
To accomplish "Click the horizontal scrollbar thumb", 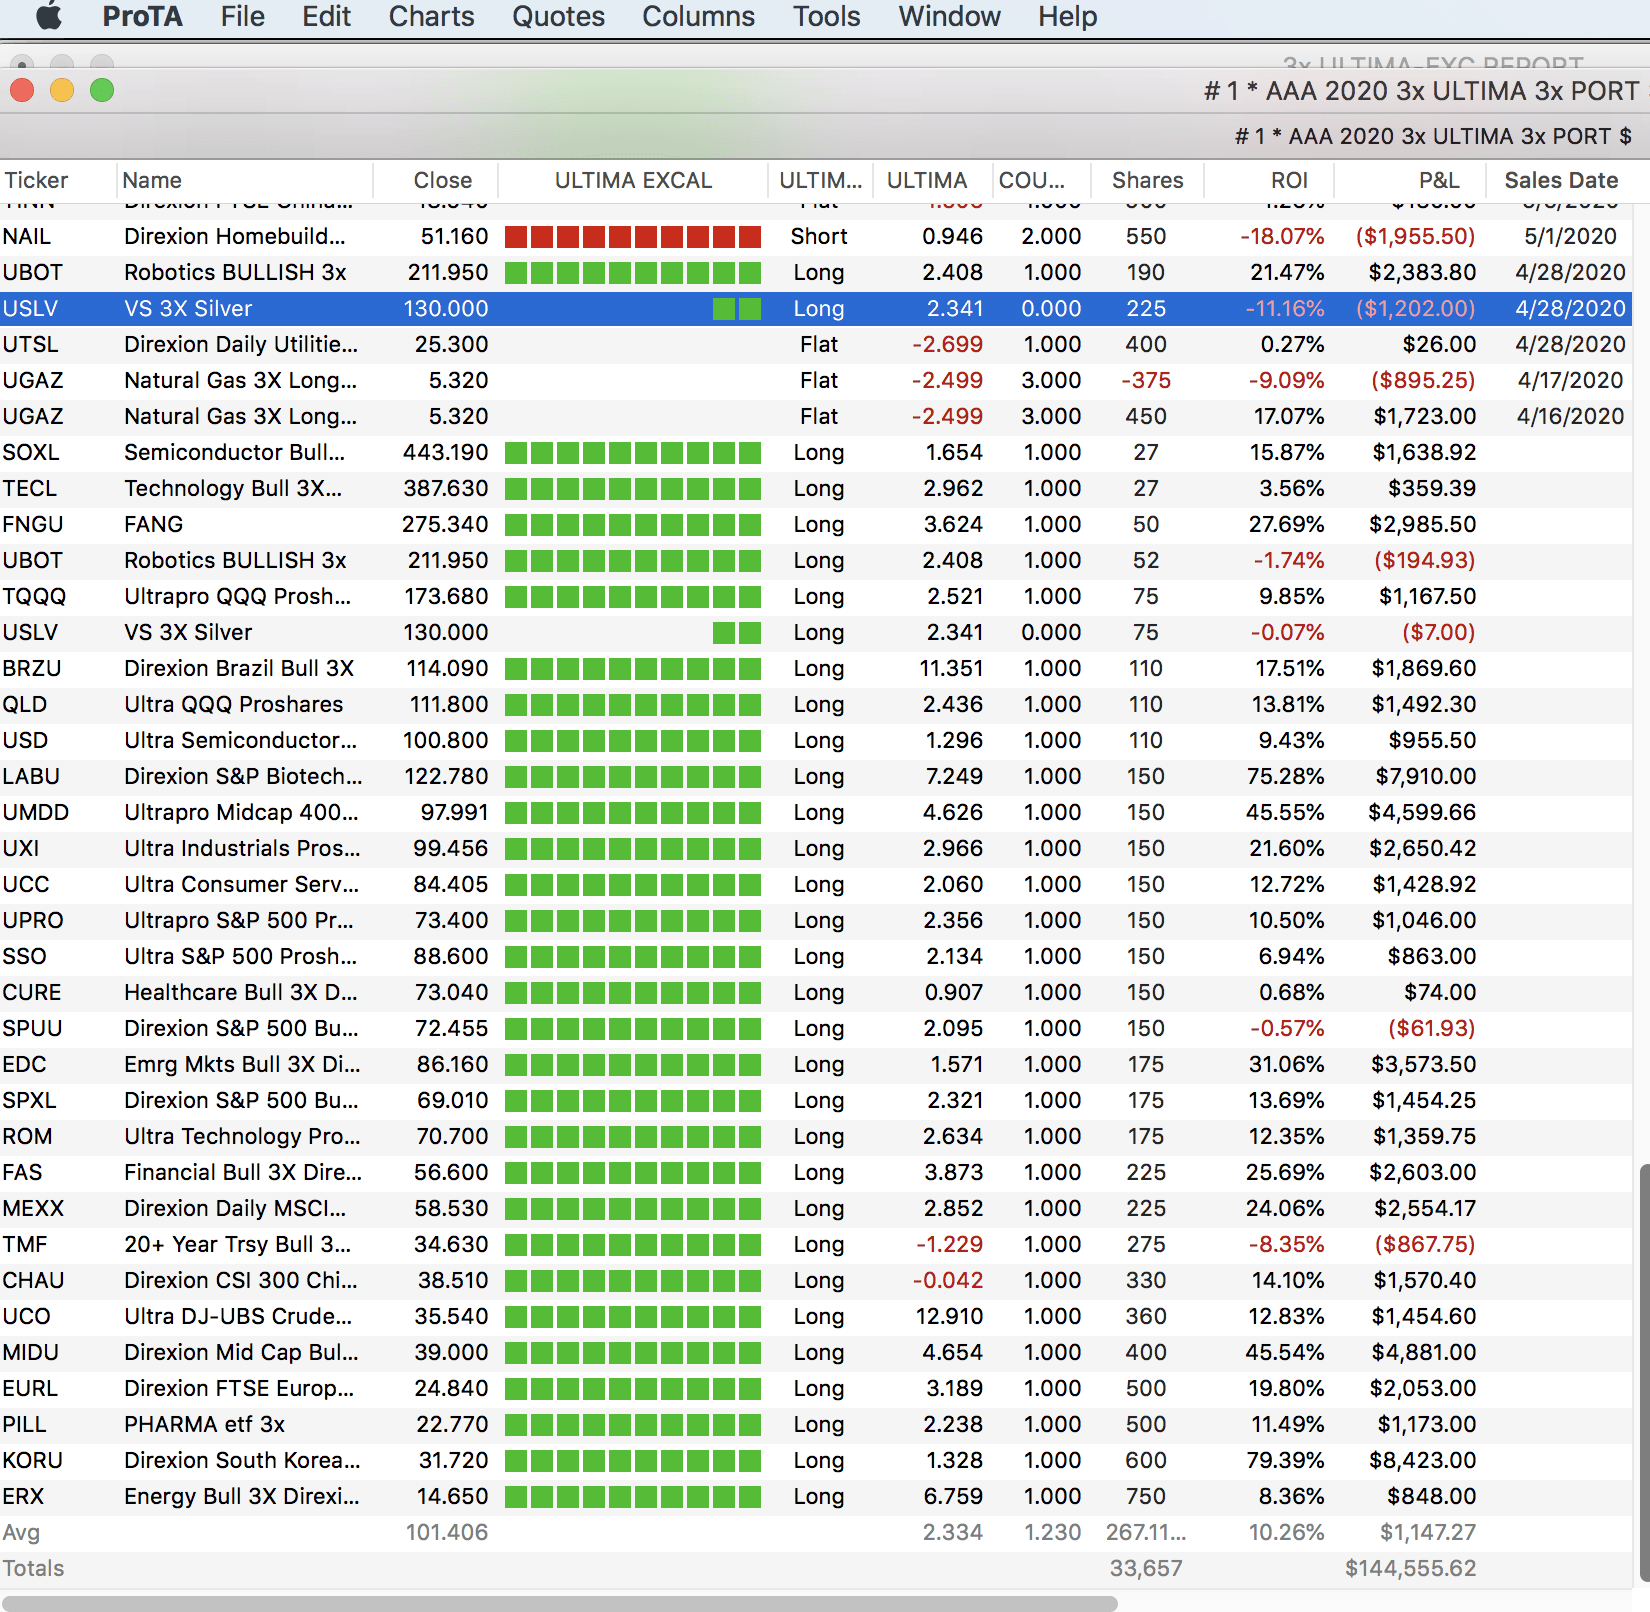I will point(558,1603).
